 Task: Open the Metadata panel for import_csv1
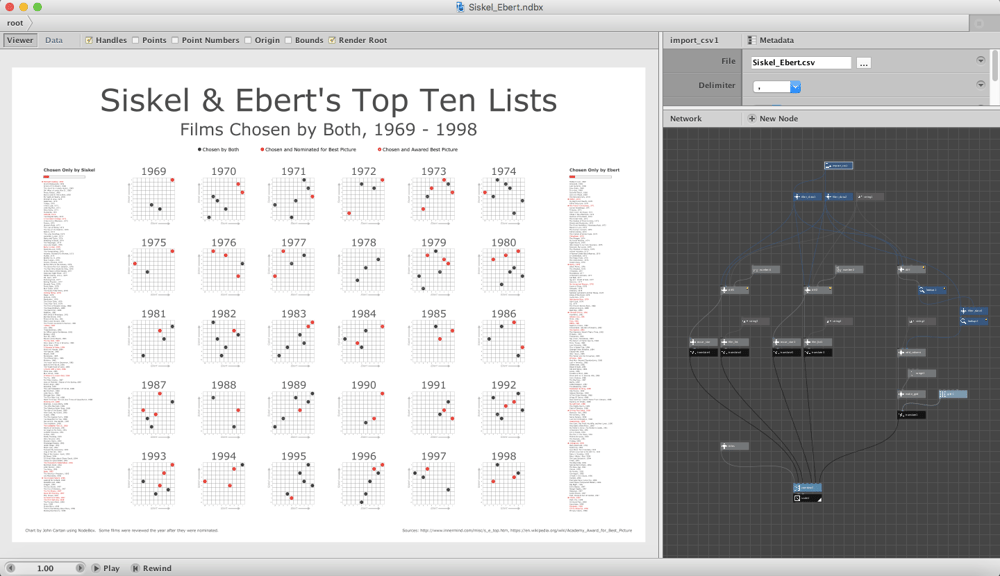click(x=770, y=40)
